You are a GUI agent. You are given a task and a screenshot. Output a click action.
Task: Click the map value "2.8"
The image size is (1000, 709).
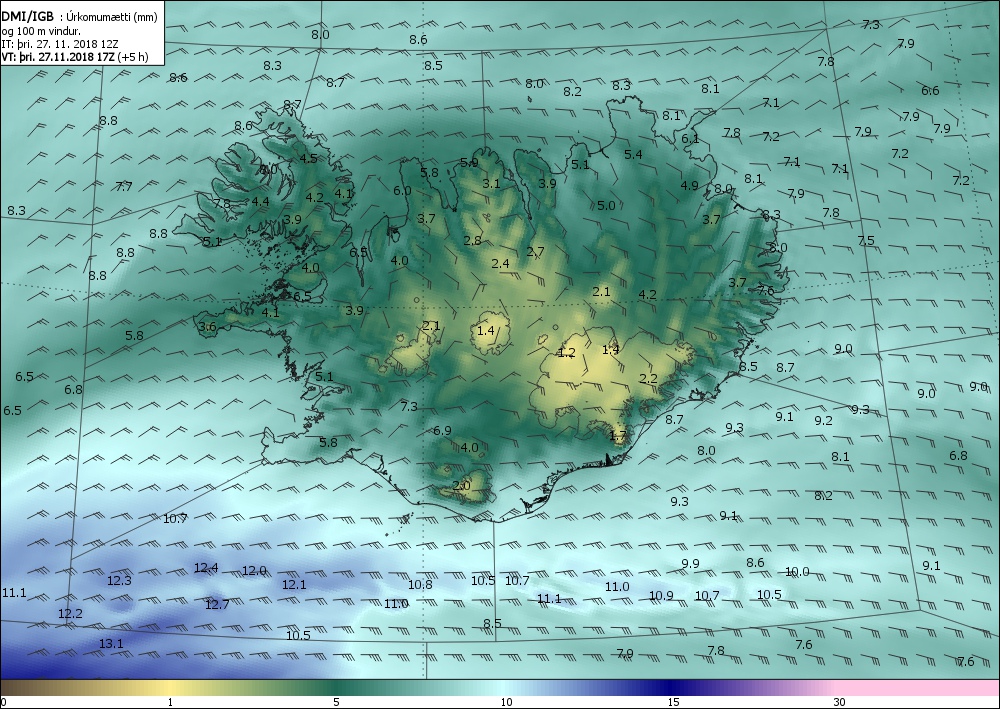tap(473, 241)
